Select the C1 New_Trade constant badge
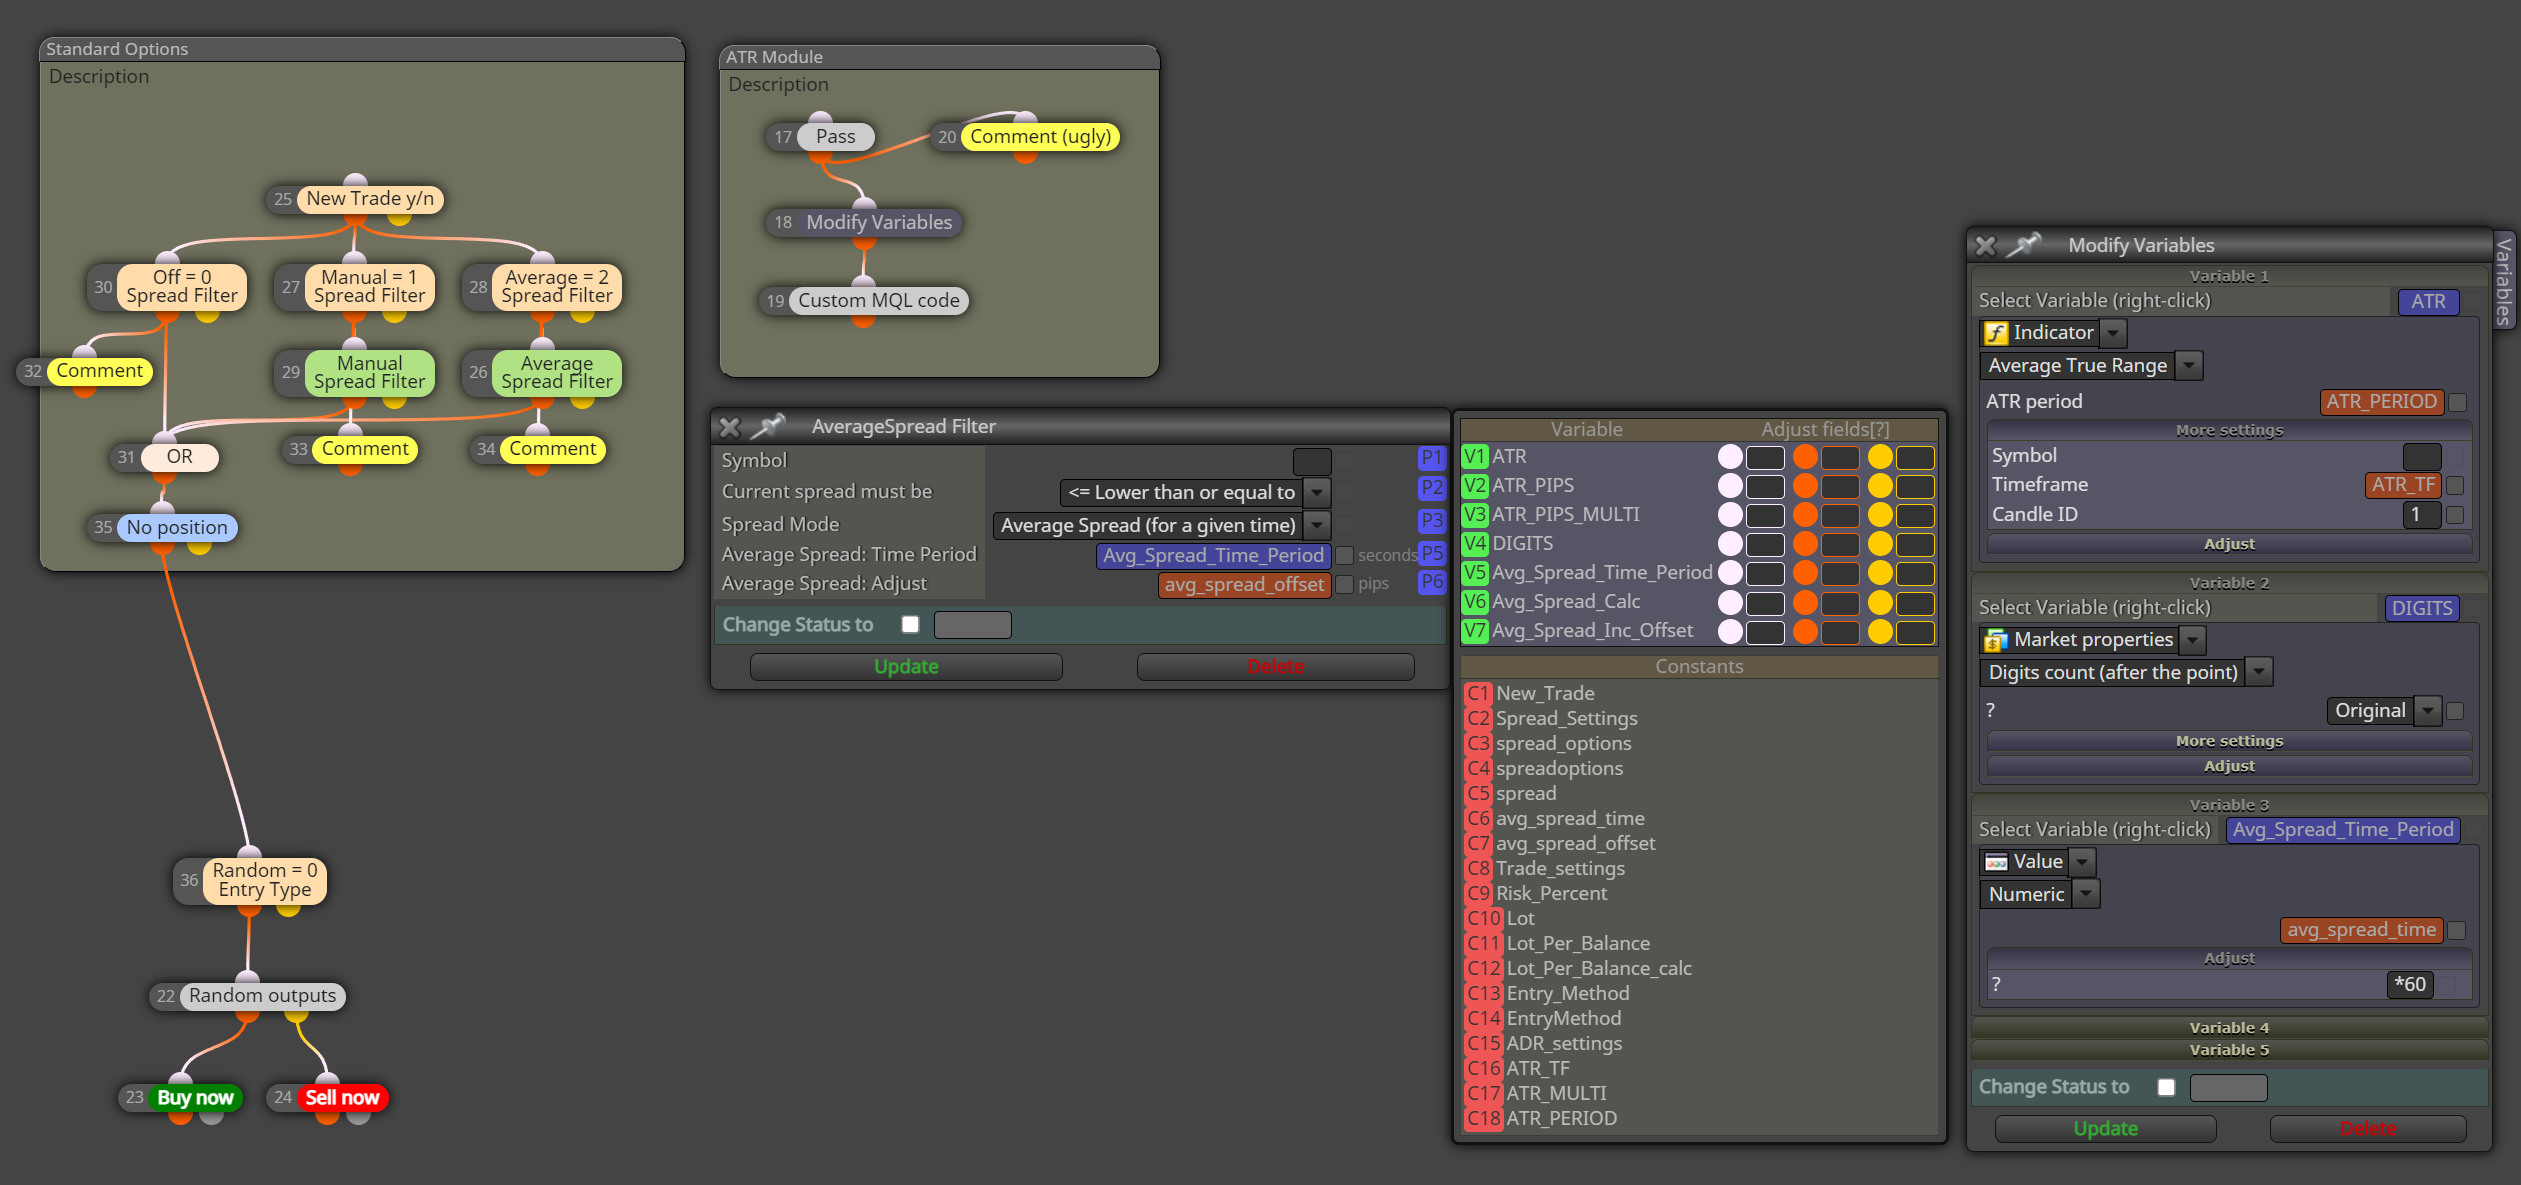The height and width of the screenshot is (1185, 2521). (1478, 694)
